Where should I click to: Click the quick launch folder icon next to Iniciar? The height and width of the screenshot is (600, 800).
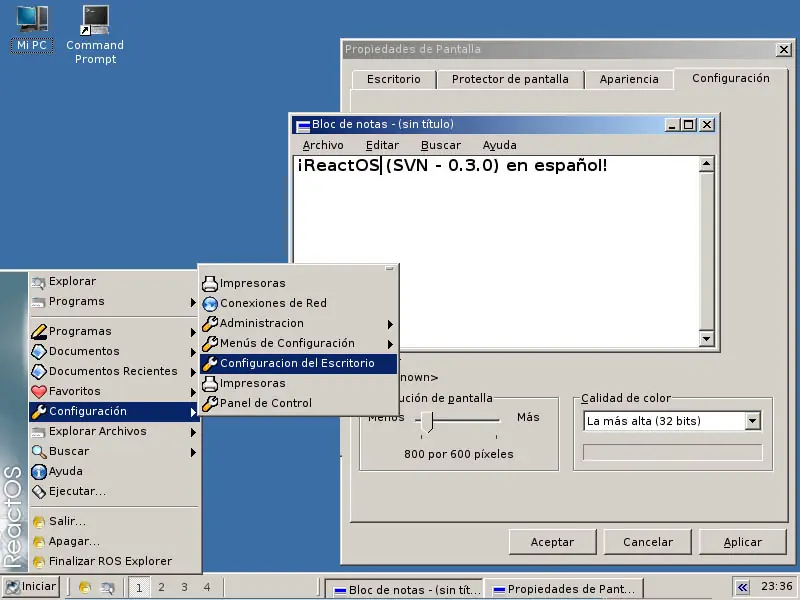pos(85,588)
